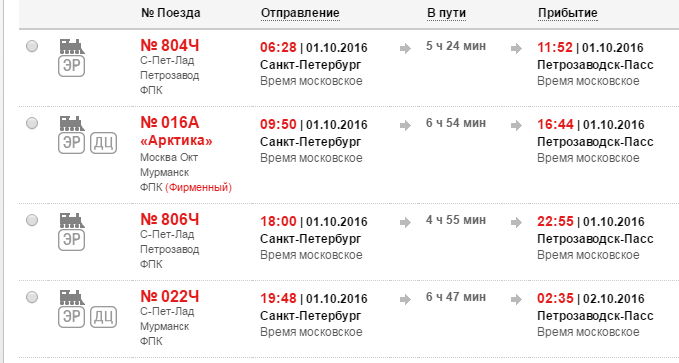Open train number № 804Ч link
679x363 pixels.
coord(170,45)
